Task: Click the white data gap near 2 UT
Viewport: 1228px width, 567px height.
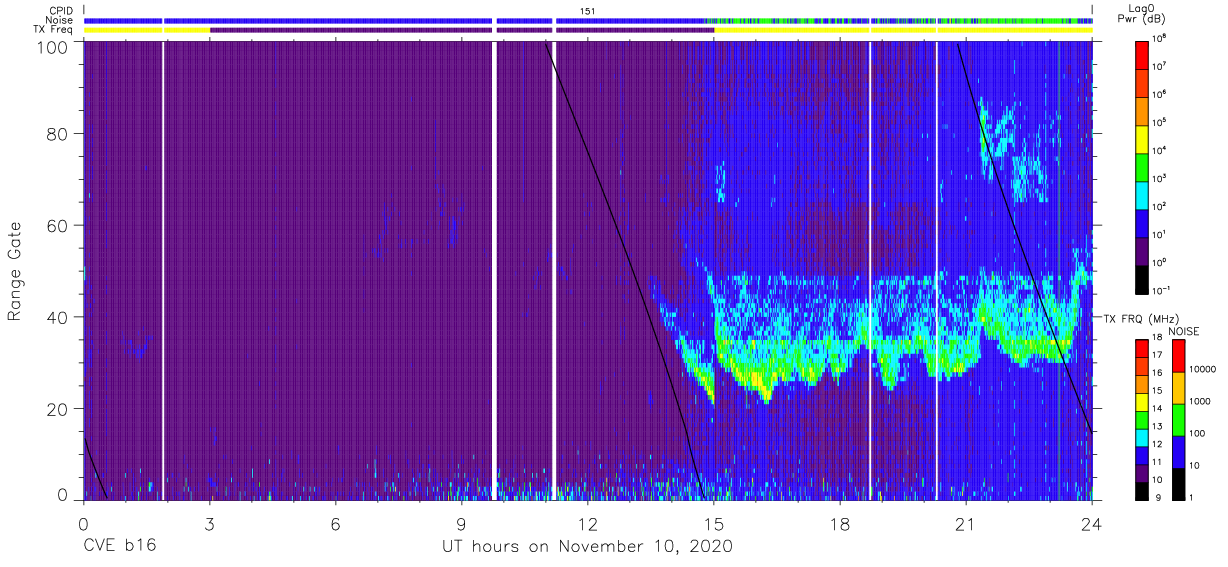Action: pos(162,271)
